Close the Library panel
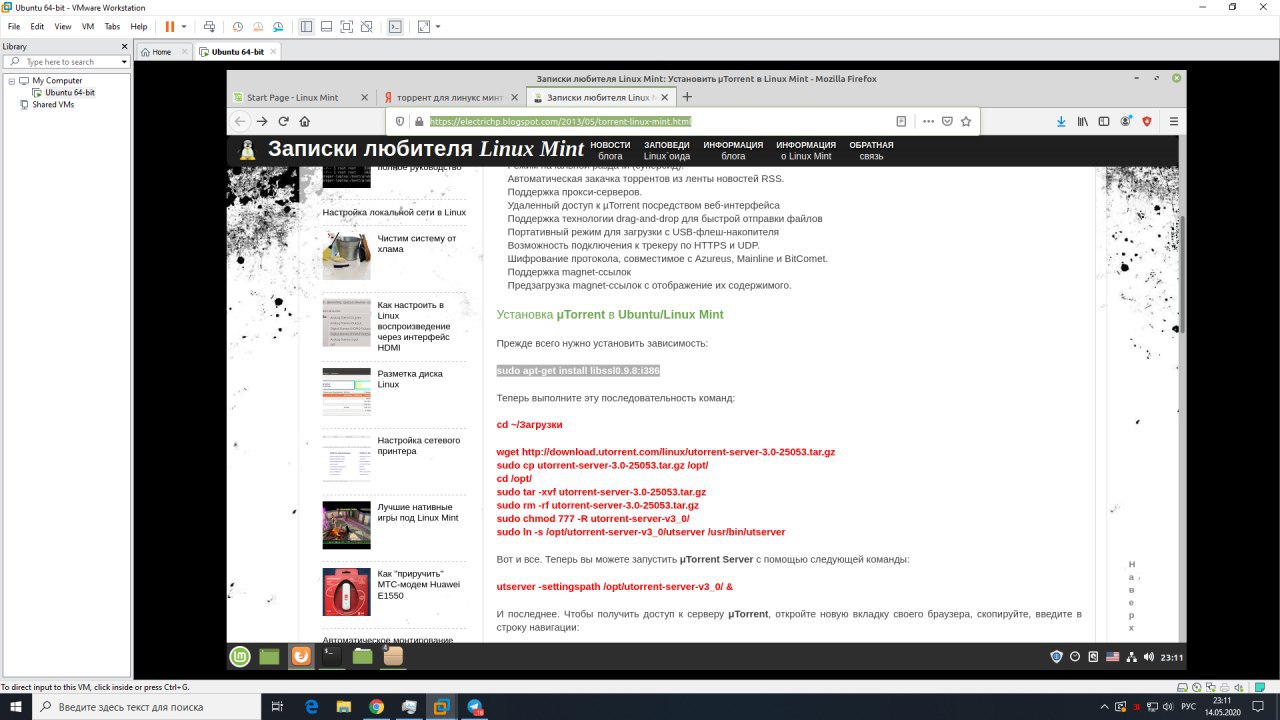 click(125, 46)
